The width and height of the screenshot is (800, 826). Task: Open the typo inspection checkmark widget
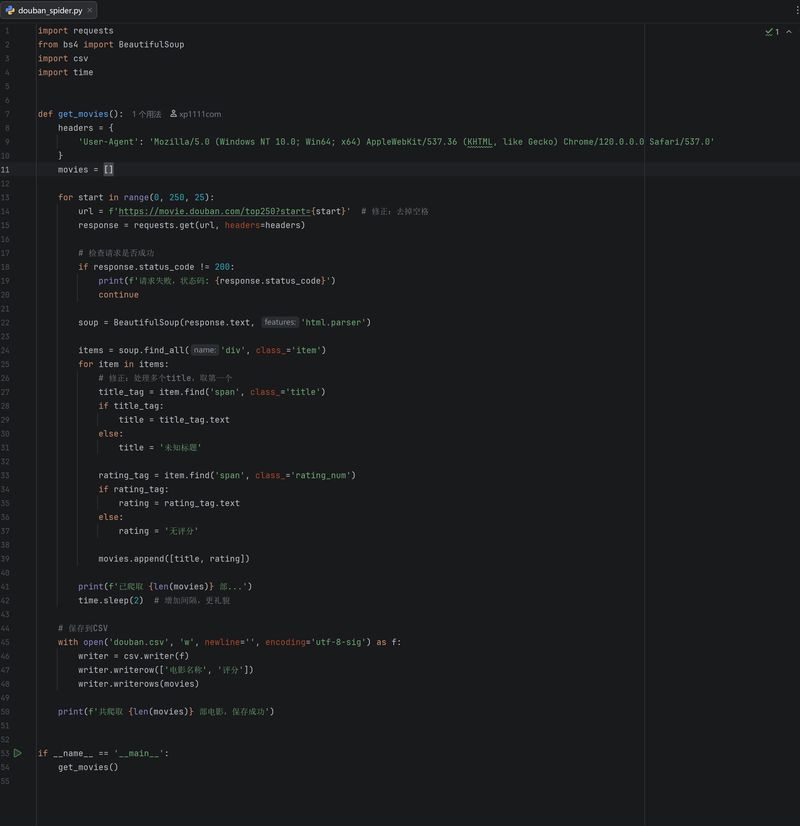pyautogui.click(x=770, y=32)
